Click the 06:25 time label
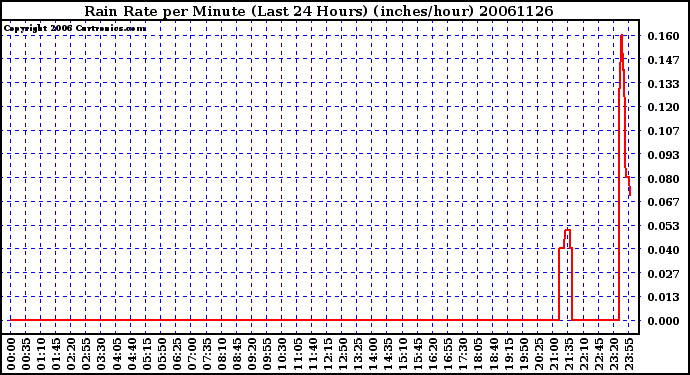 [176, 354]
